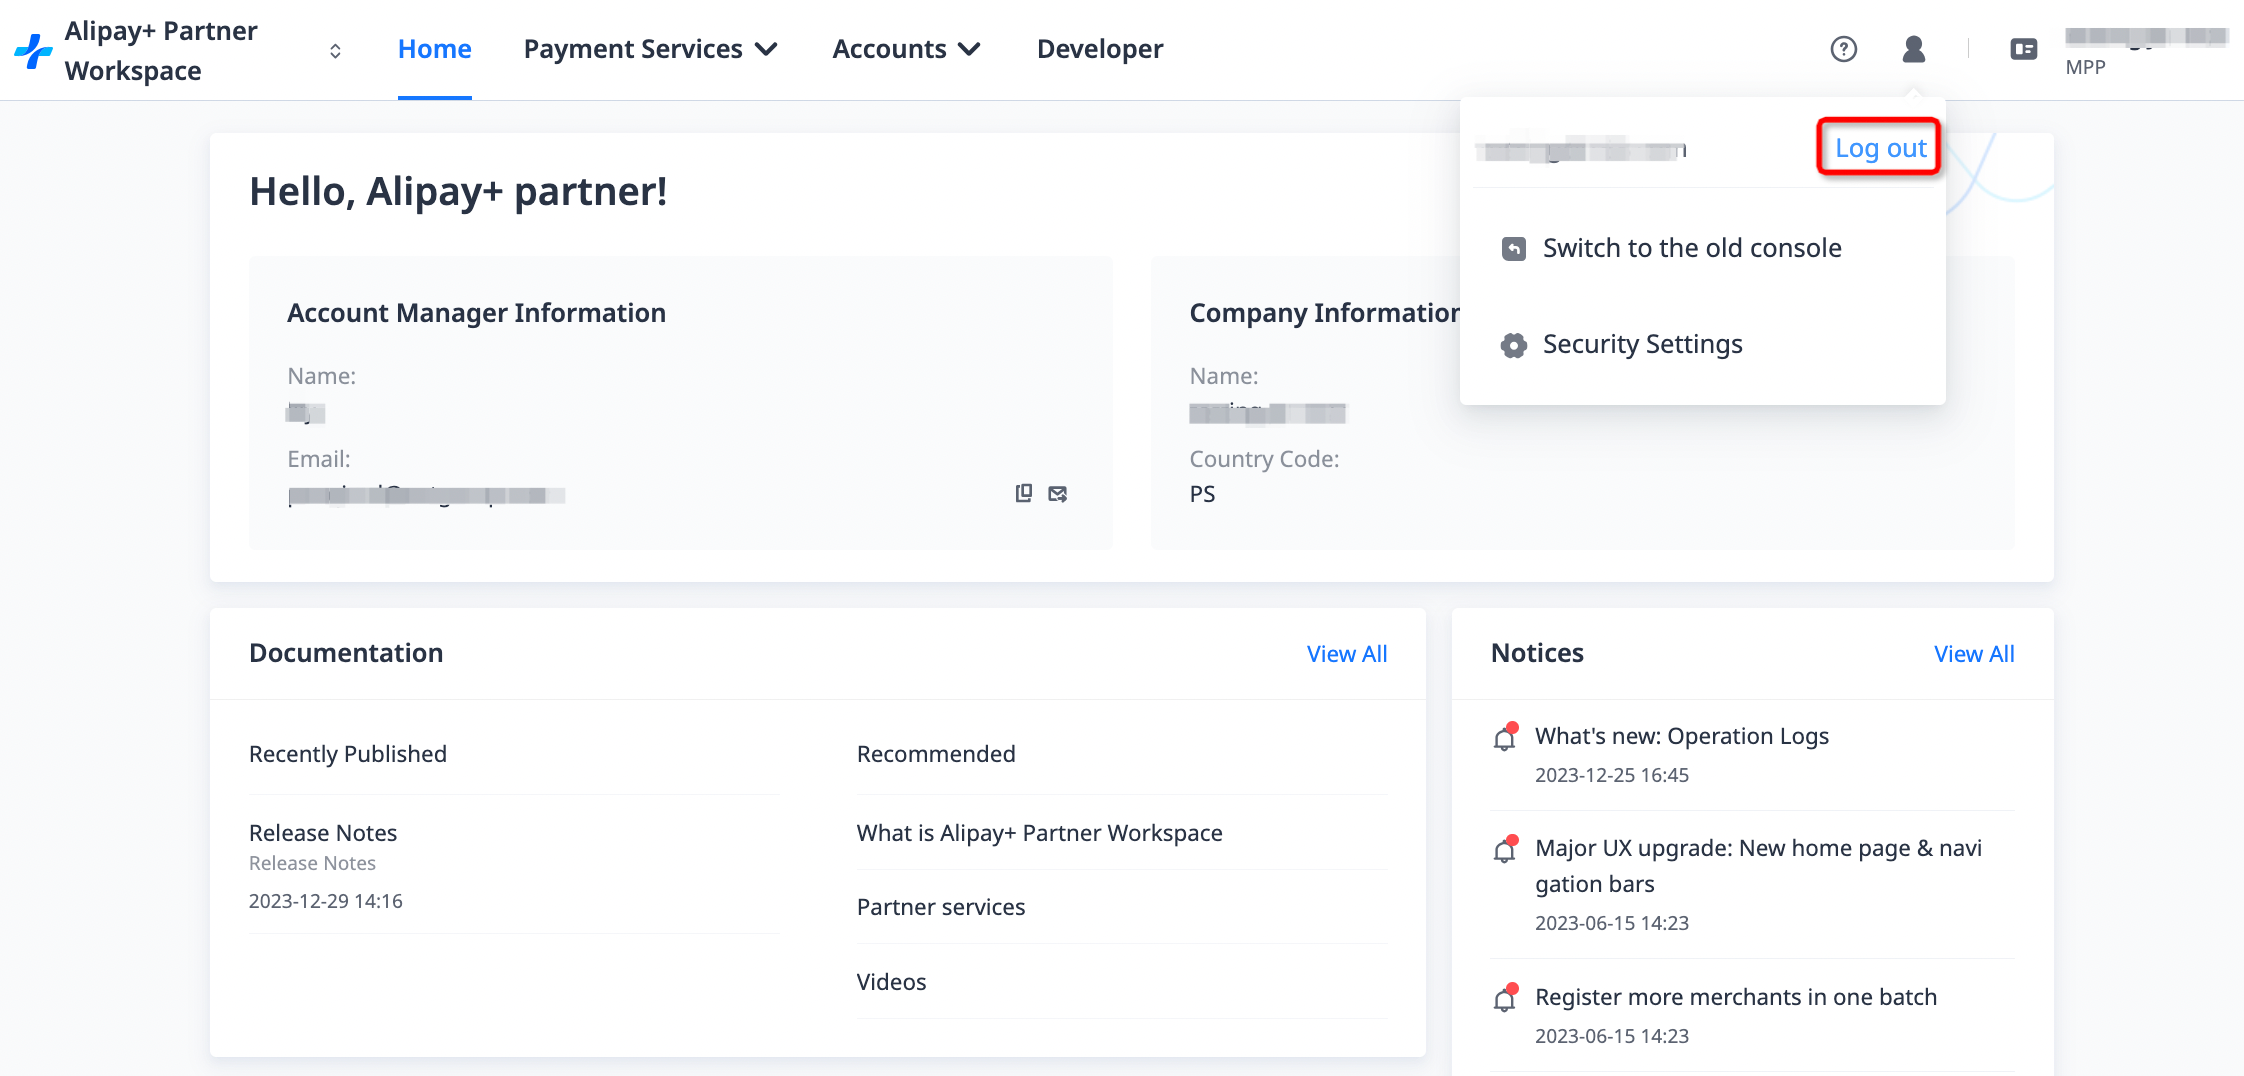Click bell icon for Major UX upgrade notice
Screen dimensions: 2244x1076
1505,849
